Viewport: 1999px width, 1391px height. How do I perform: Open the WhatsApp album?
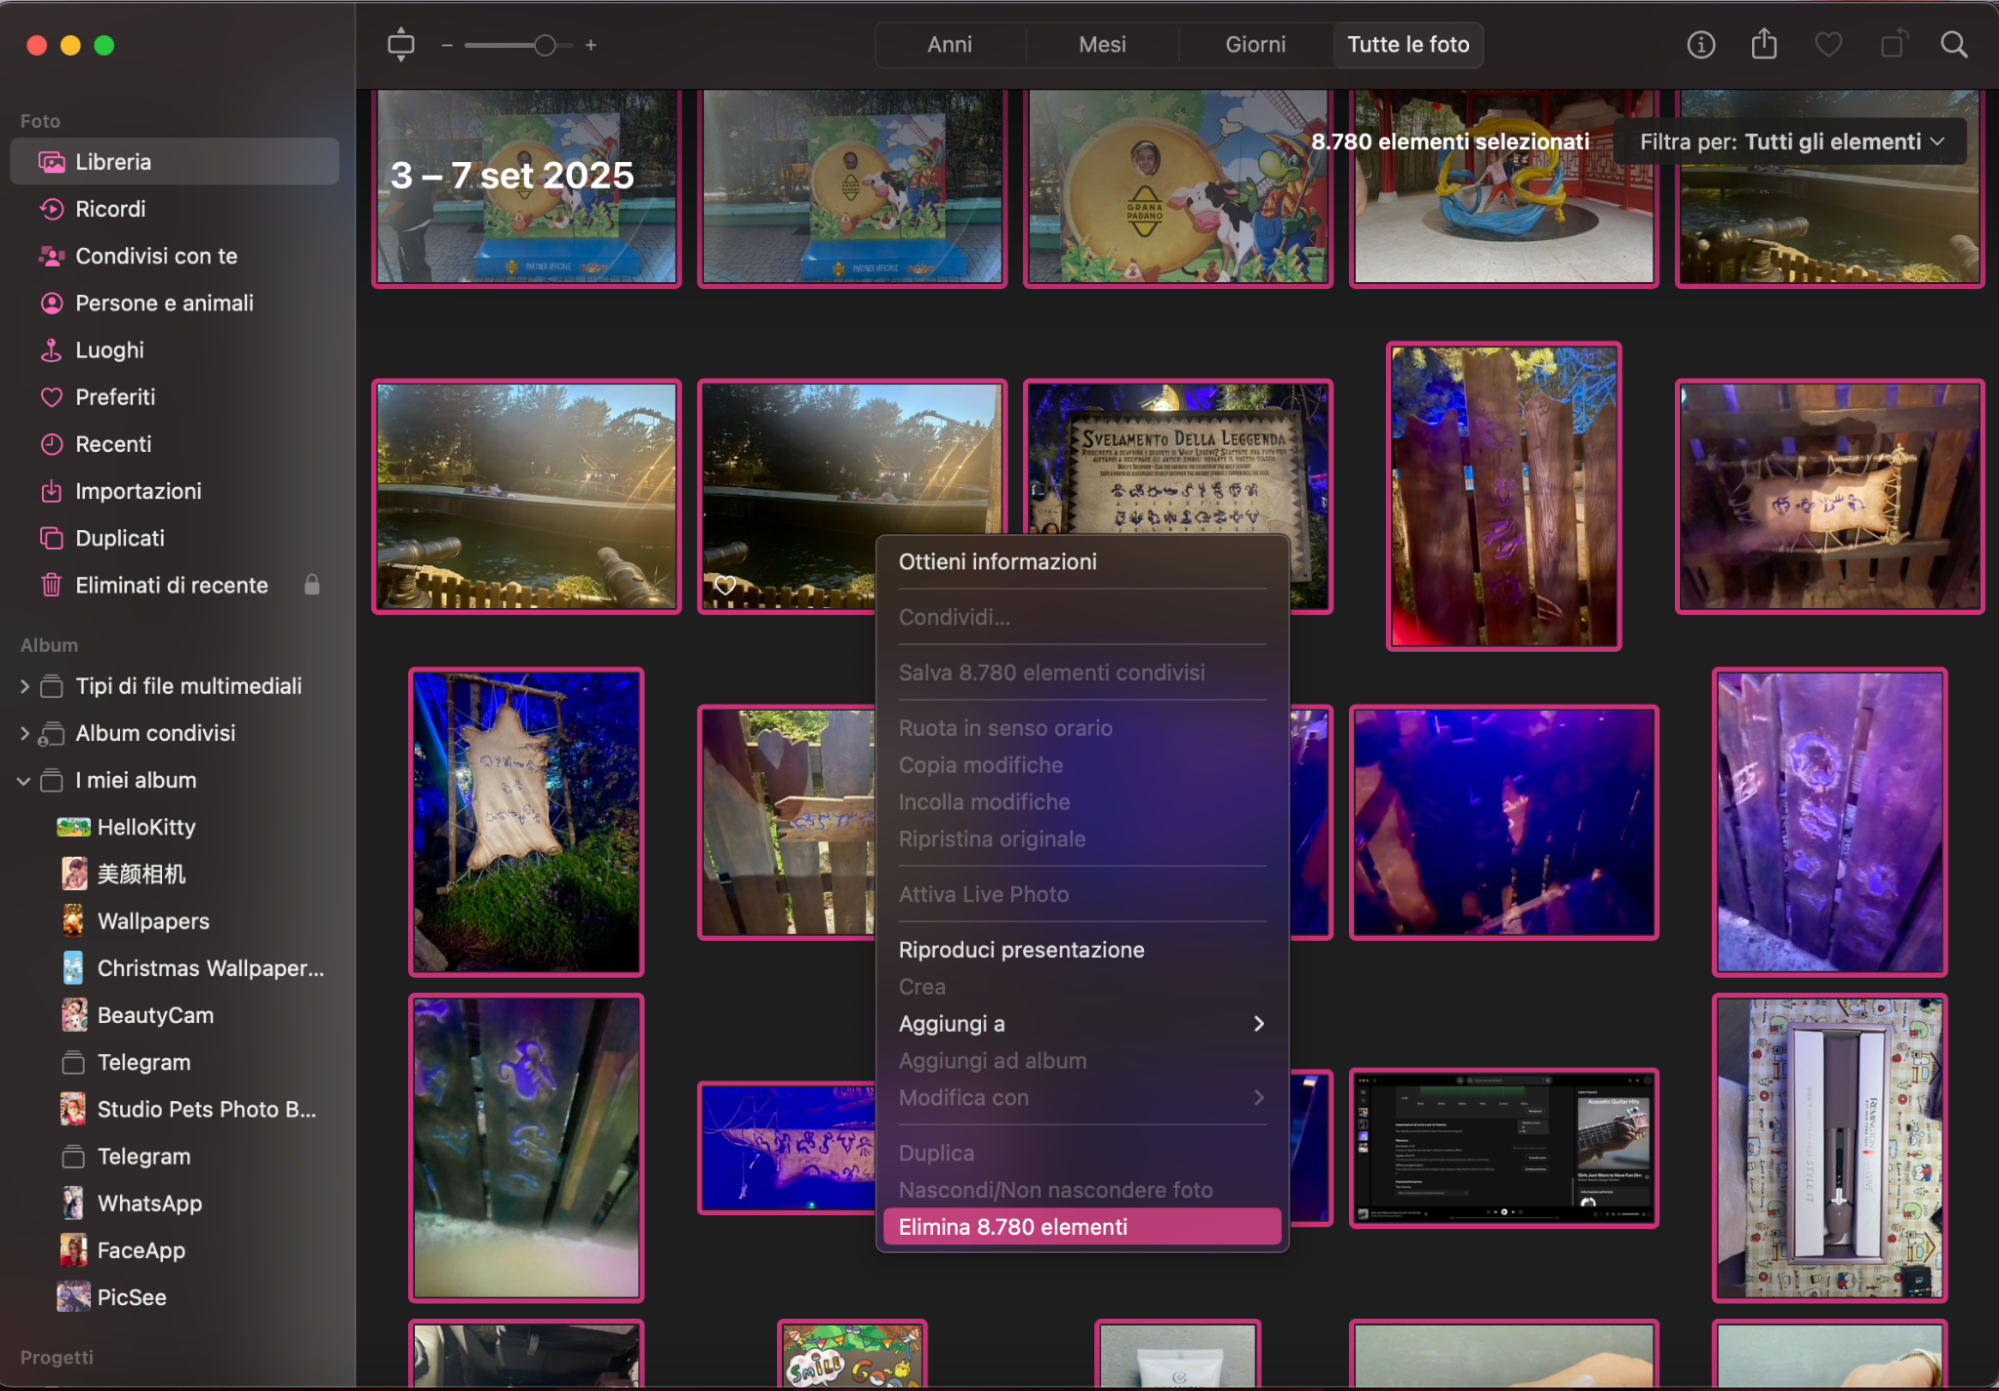coord(149,1203)
